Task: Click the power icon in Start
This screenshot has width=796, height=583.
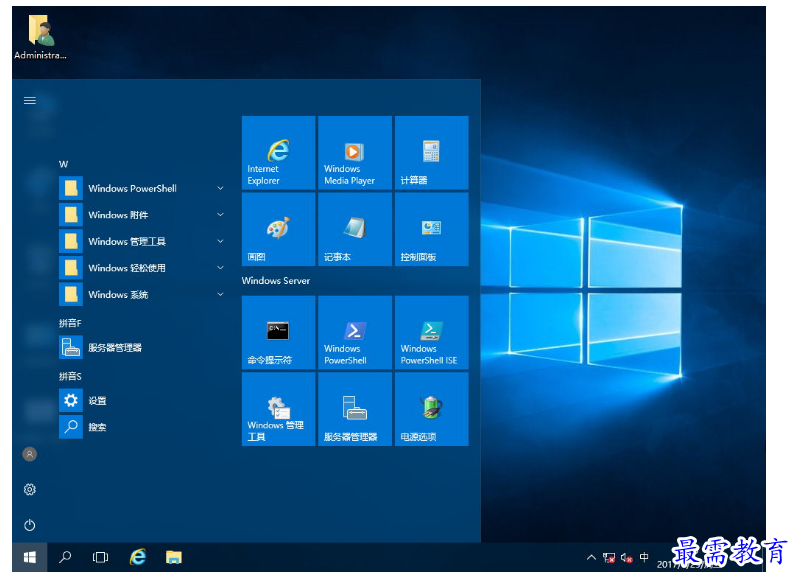Action: pos(30,525)
